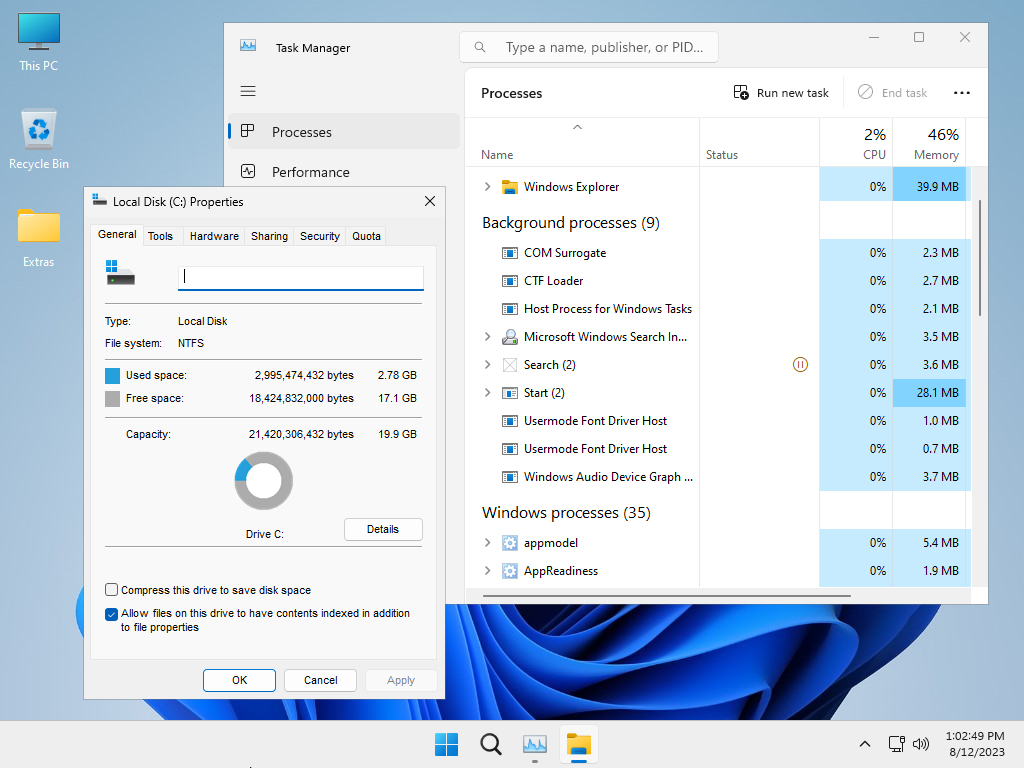Screen dimensions: 1024x768
Task: Click the AppReadiness gear icon
Action: pyautogui.click(x=509, y=571)
